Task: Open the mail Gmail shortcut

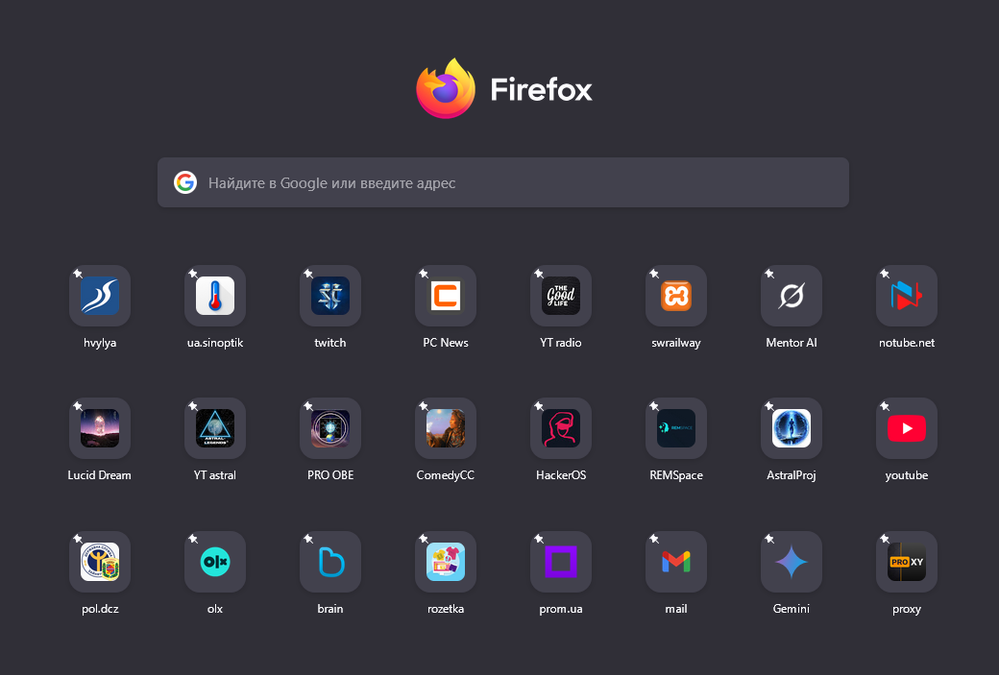Action: [x=676, y=562]
